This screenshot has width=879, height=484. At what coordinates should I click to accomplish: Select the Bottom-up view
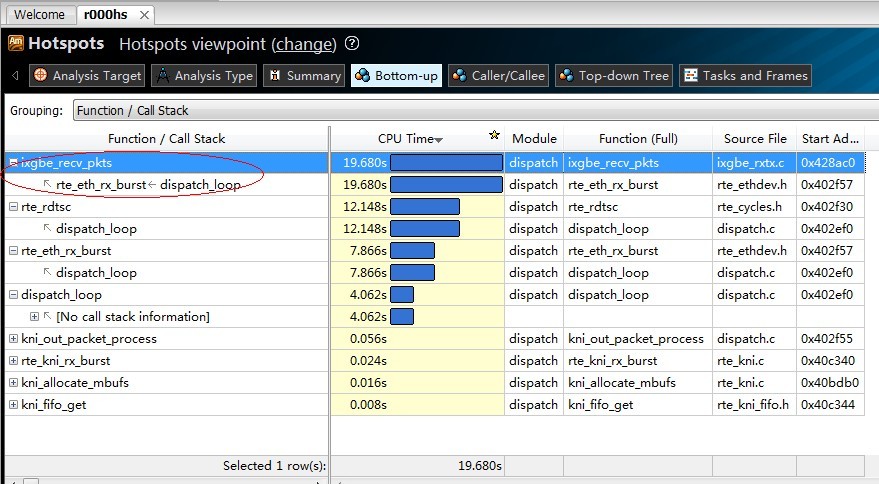[397, 76]
